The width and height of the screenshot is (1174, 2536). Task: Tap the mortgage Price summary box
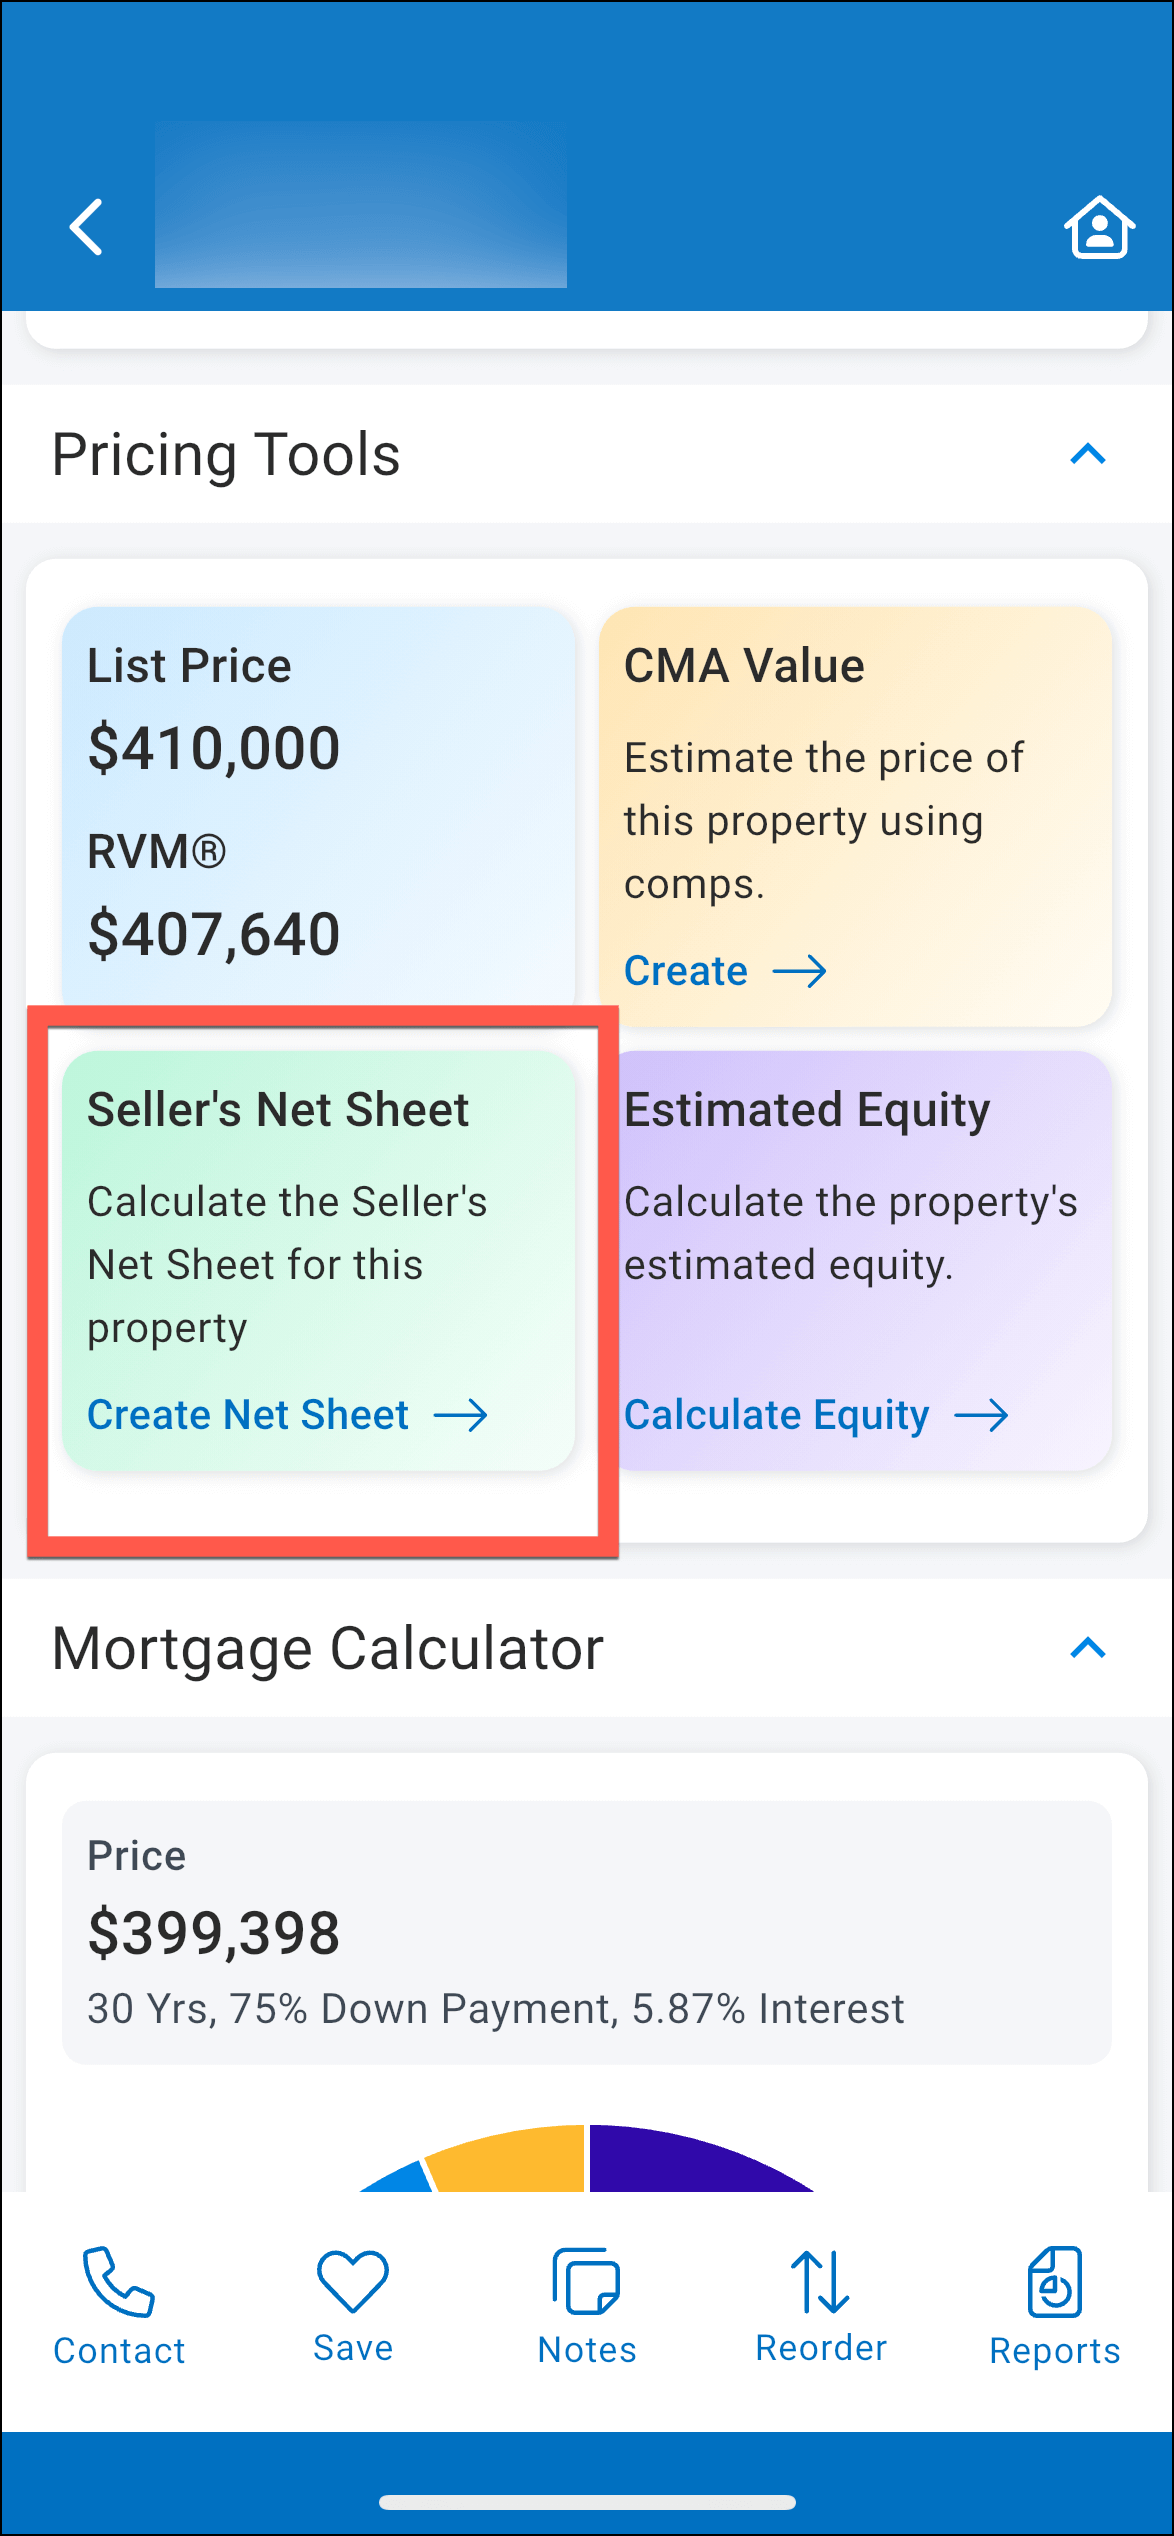coord(586,1932)
